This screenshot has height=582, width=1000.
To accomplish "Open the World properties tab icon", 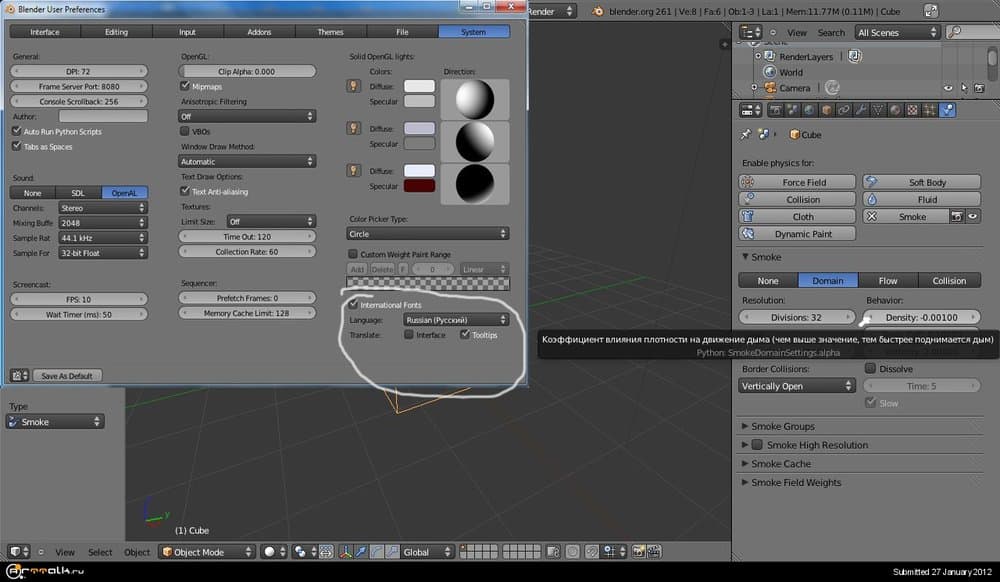I will (807, 110).
